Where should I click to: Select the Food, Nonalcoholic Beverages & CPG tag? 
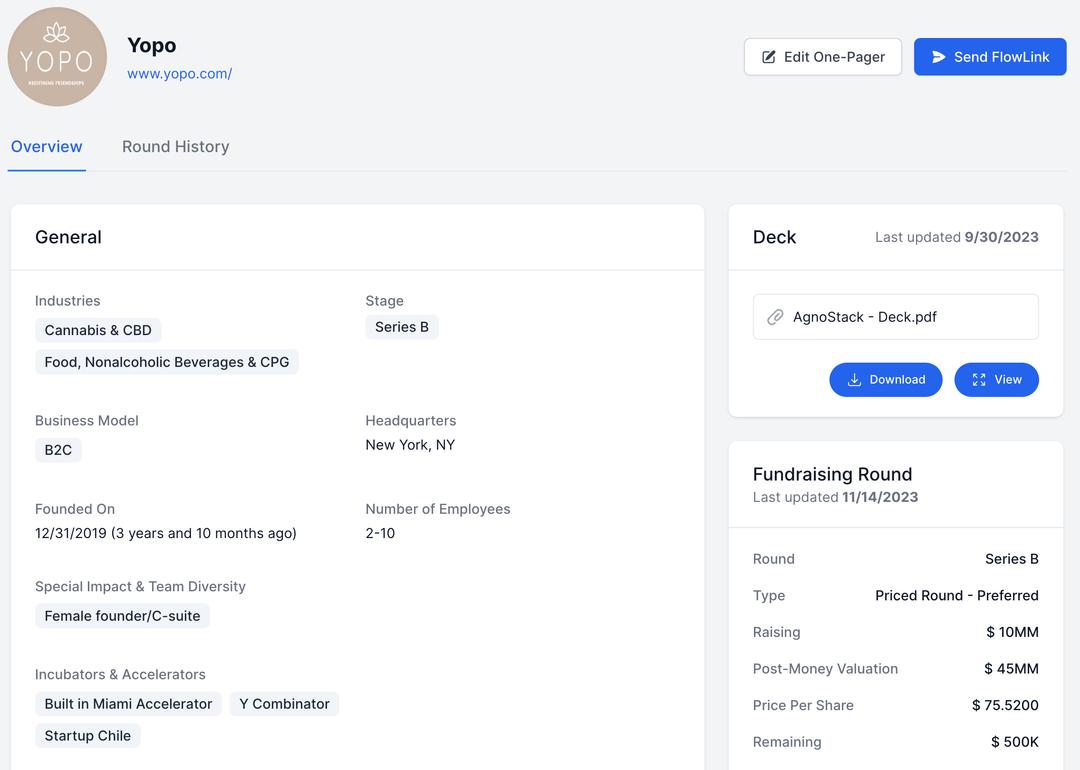[x=167, y=362]
